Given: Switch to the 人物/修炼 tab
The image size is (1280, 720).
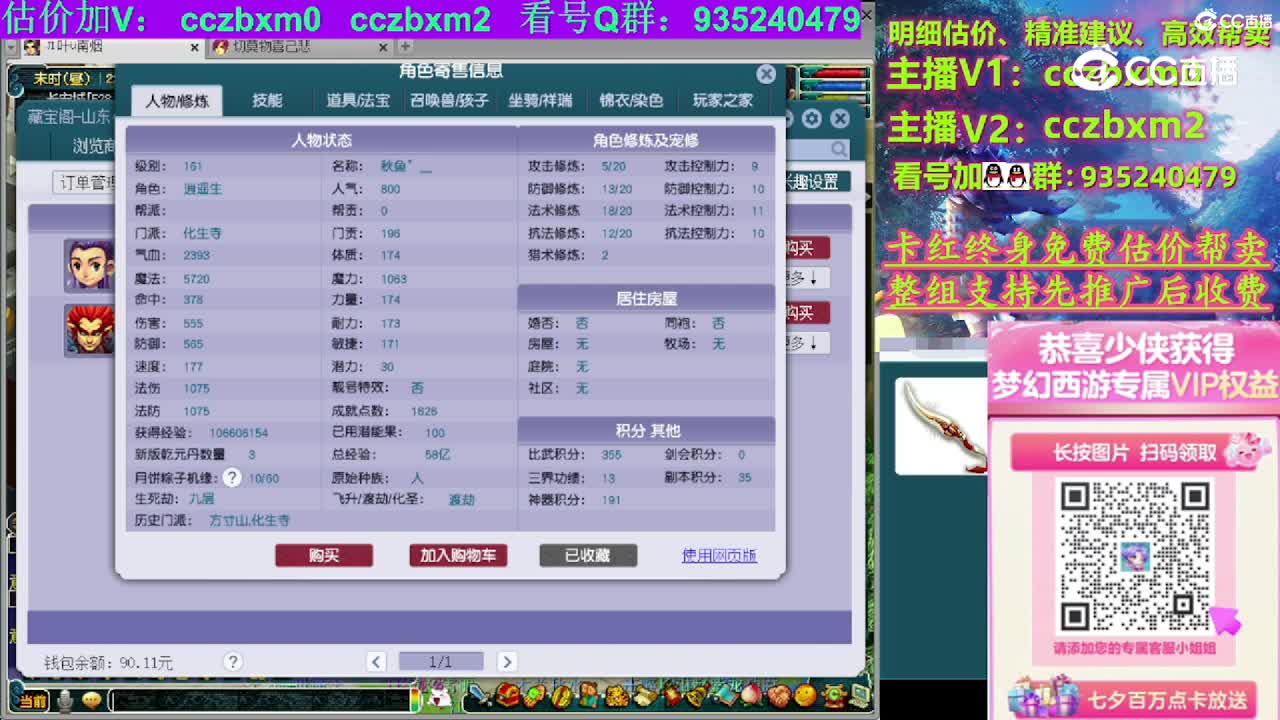Looking at the screenshot, I should point(177,100).
